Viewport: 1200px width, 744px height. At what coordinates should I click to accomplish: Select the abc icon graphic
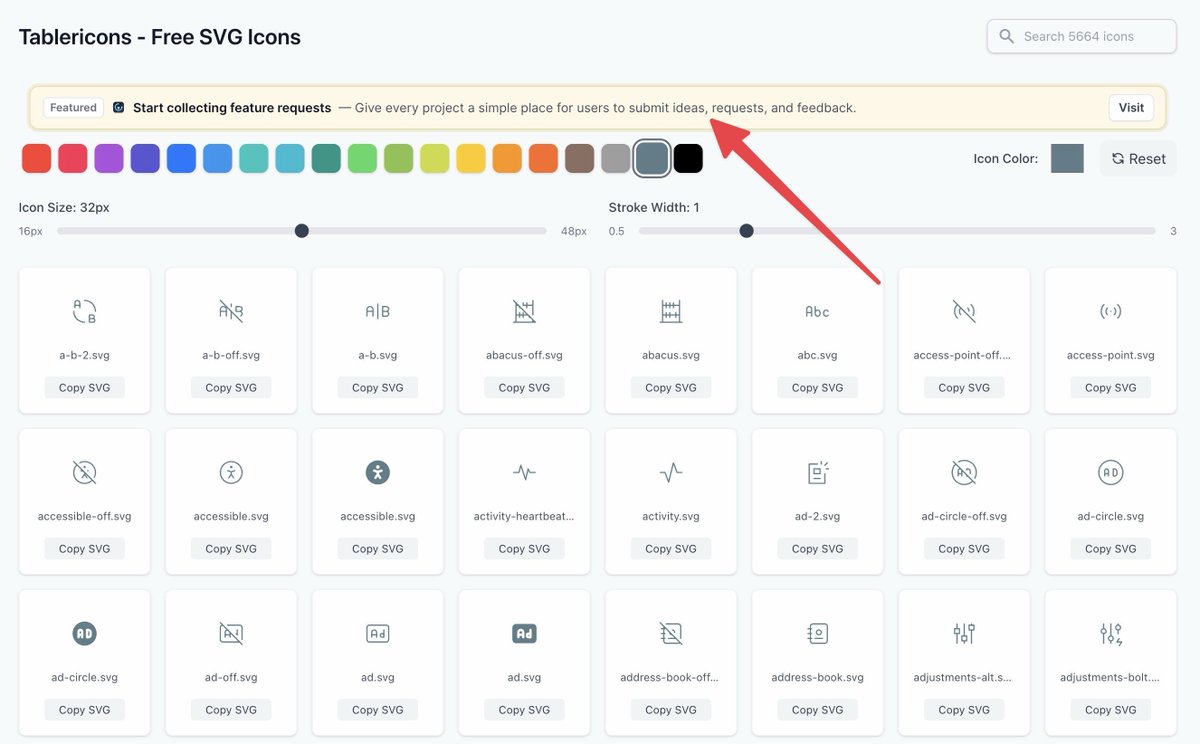click(817, 311)
